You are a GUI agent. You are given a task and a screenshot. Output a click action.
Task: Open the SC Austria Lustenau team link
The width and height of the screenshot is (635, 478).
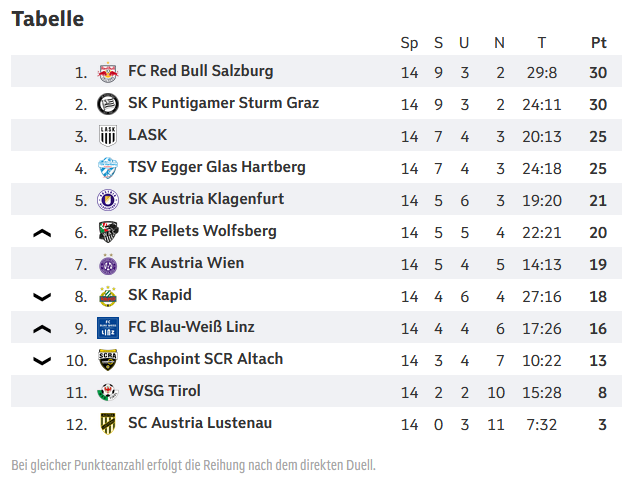point(200,423)
